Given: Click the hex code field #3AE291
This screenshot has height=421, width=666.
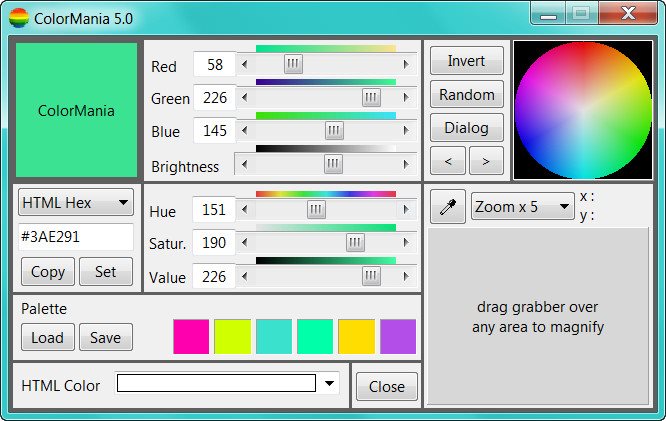Looking at the screenshot, I should tap(76, 237).
